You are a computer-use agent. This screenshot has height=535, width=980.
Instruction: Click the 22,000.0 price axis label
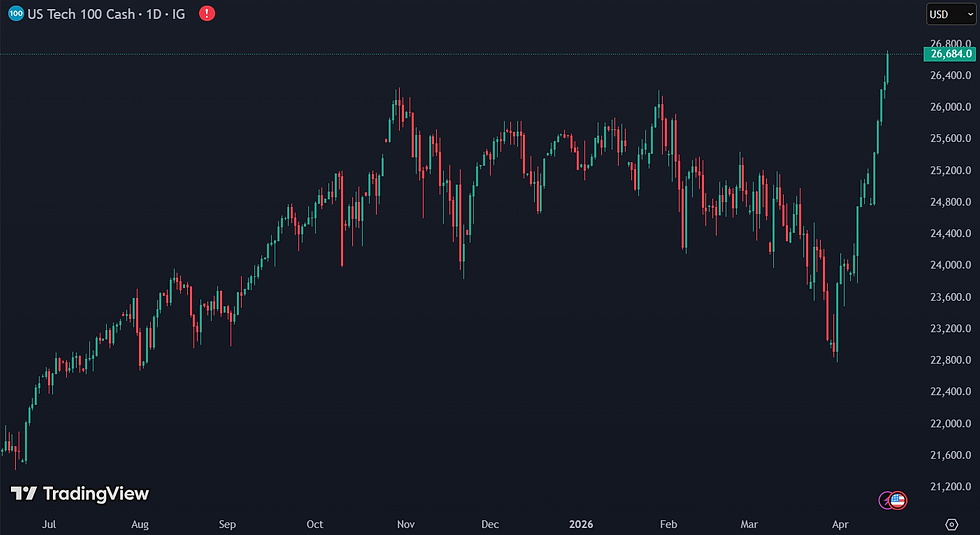tap(951, 423)
